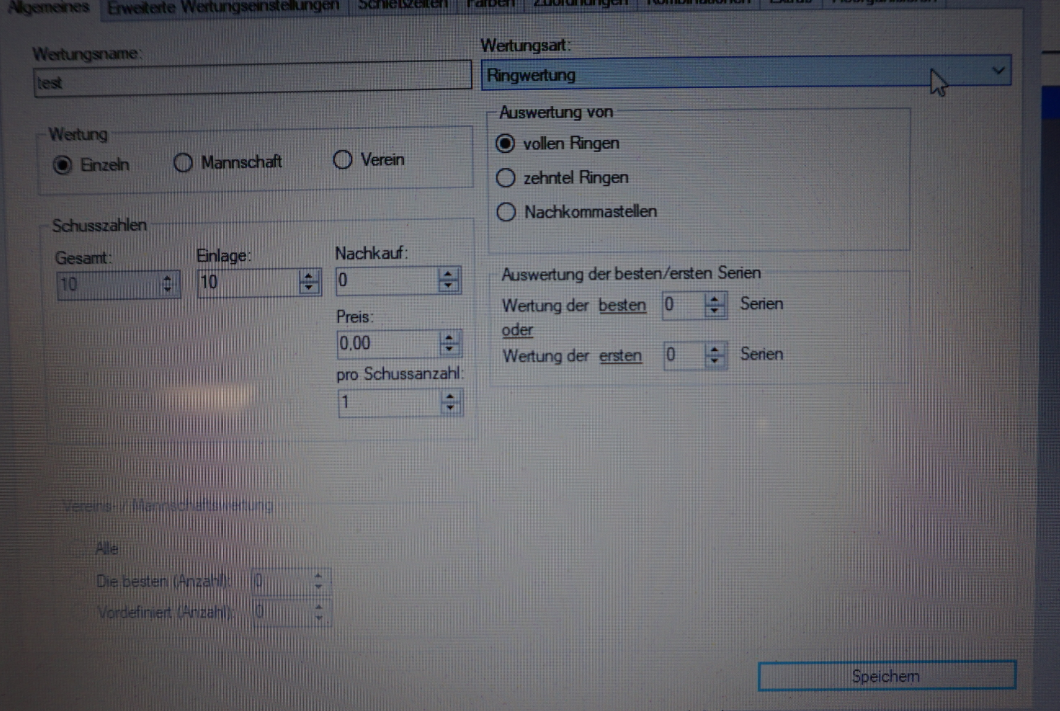Click the underlined "besten" text
The width and height of the screenshot is (1060, 711).
point(622,305)
